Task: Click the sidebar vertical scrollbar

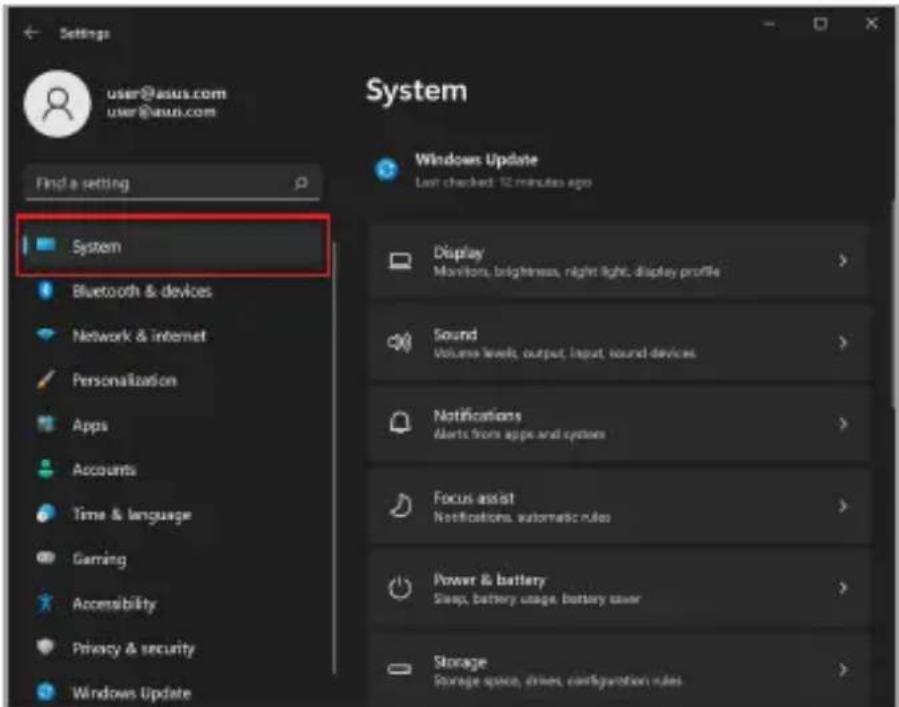Action: tap(334, 459)
